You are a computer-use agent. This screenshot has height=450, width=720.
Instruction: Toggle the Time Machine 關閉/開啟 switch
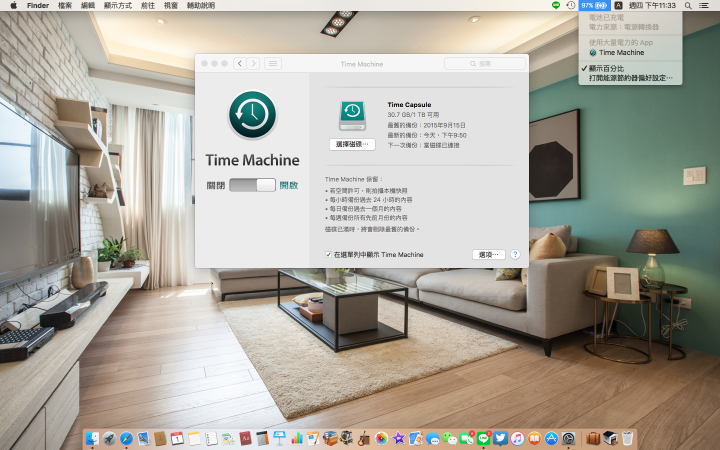pyautogui.click(x=252, y=185)
